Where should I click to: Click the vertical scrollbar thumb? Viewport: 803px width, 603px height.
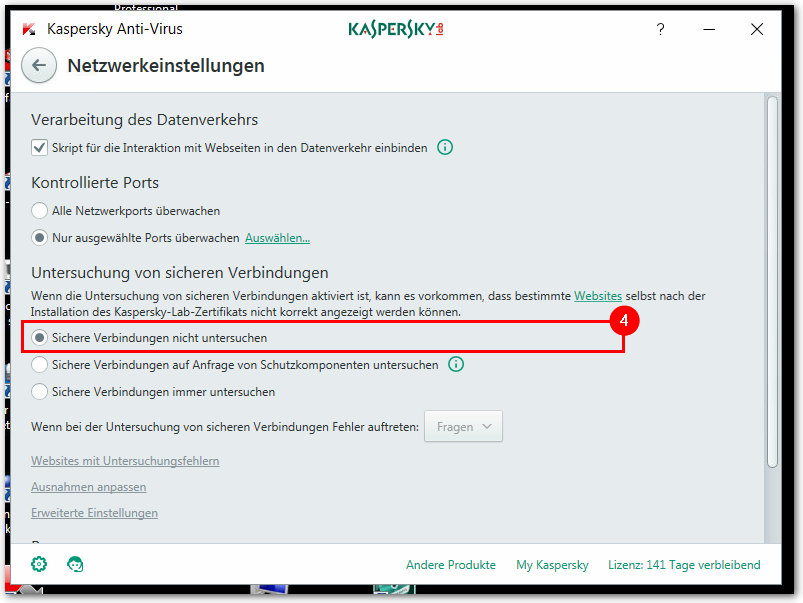[x=772, y=282]
